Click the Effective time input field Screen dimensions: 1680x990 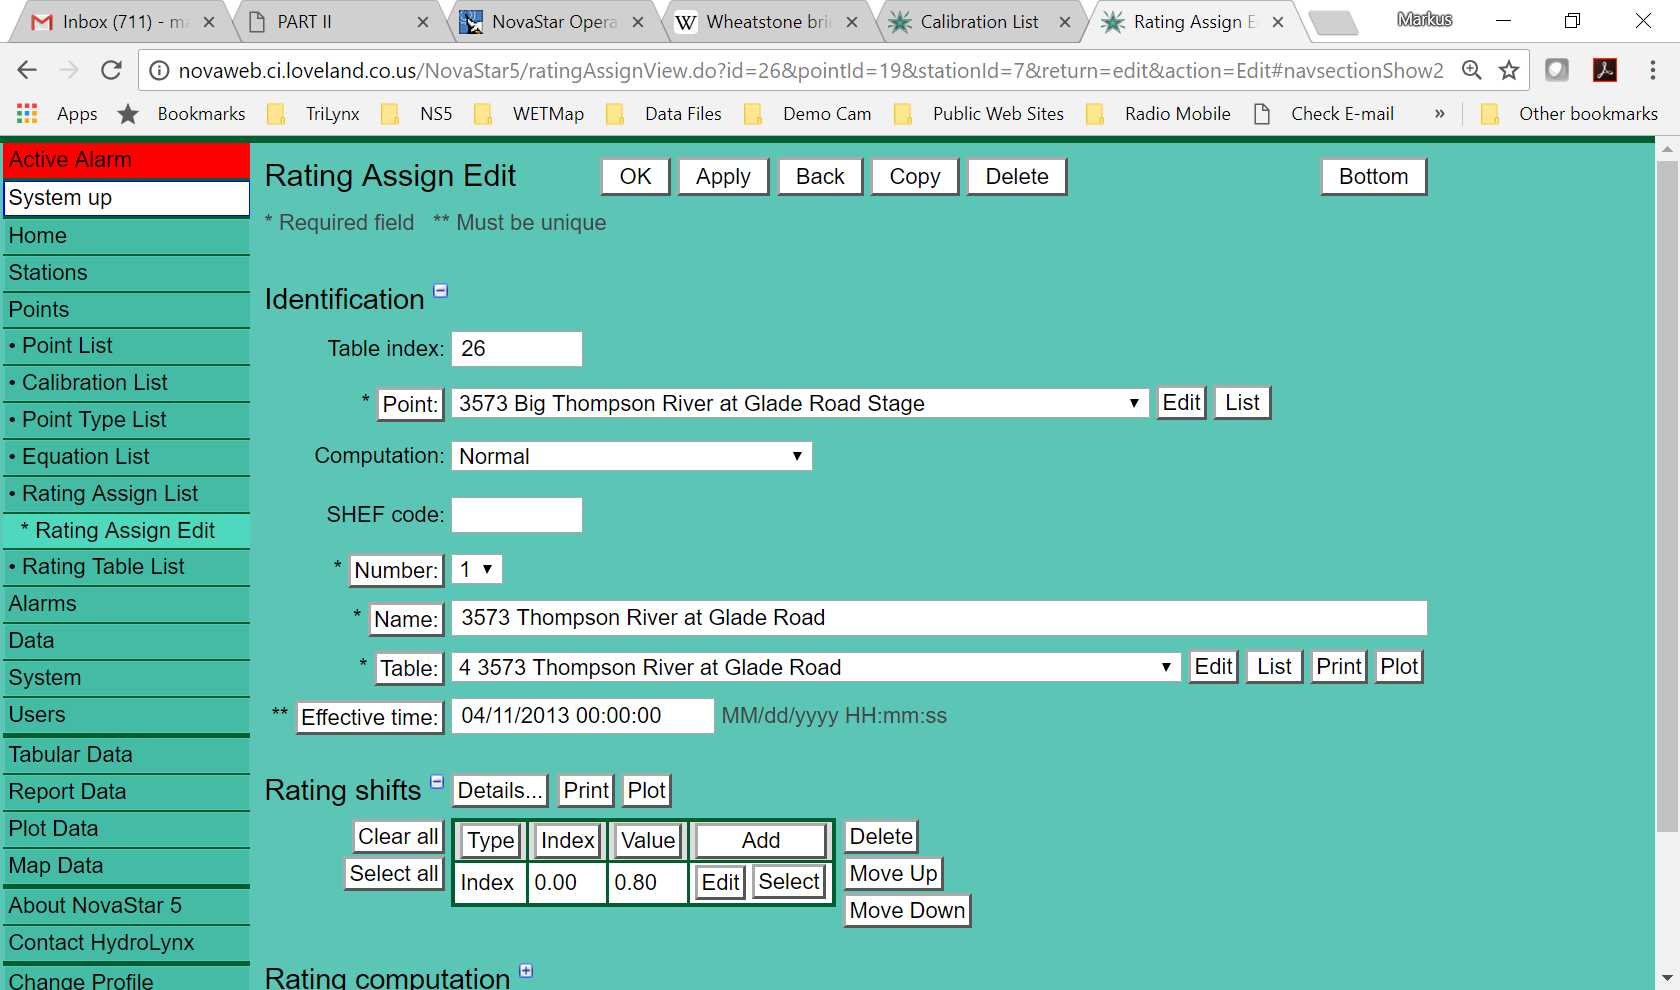coord(582,716)
